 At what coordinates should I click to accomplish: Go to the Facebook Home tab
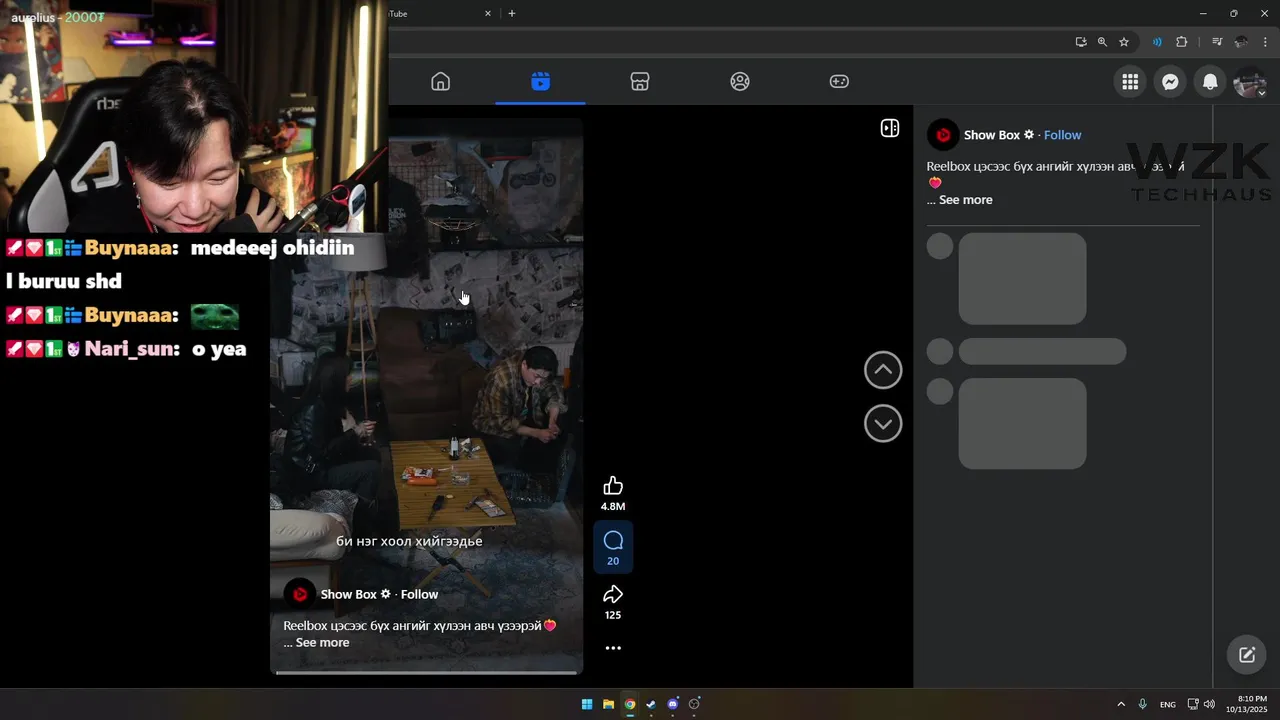440,82
